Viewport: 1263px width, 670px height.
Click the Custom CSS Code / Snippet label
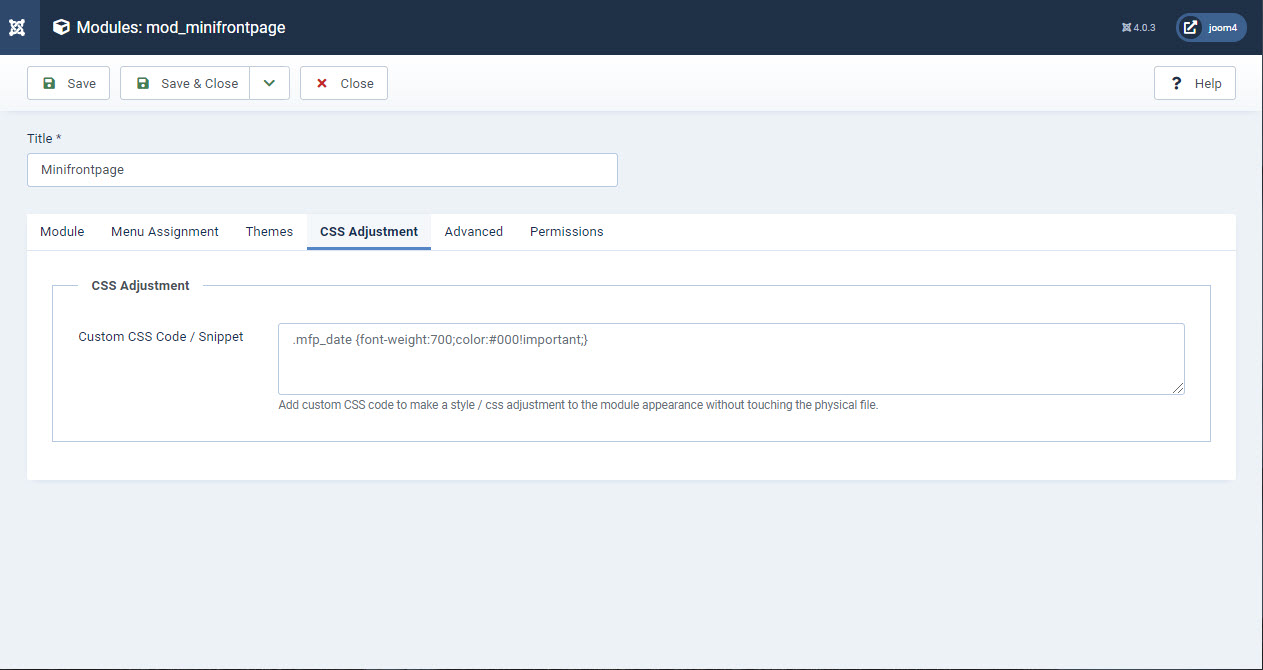(161, 337)
